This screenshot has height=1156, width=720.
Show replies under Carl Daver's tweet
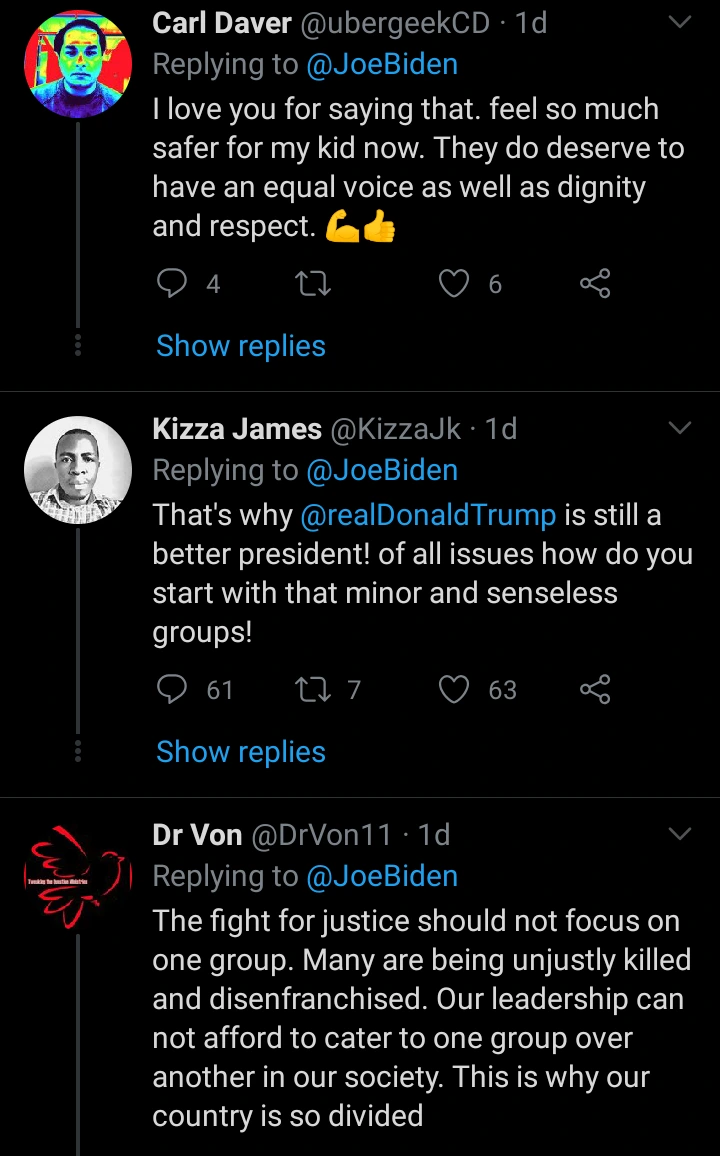pos(241,346)
